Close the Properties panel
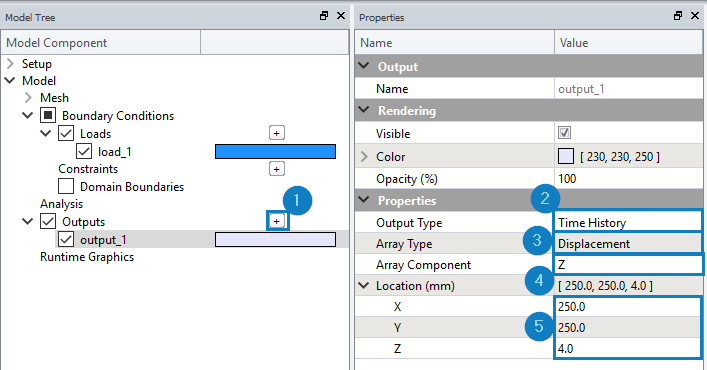Viewport: 707px width, 370px height. 695,16
